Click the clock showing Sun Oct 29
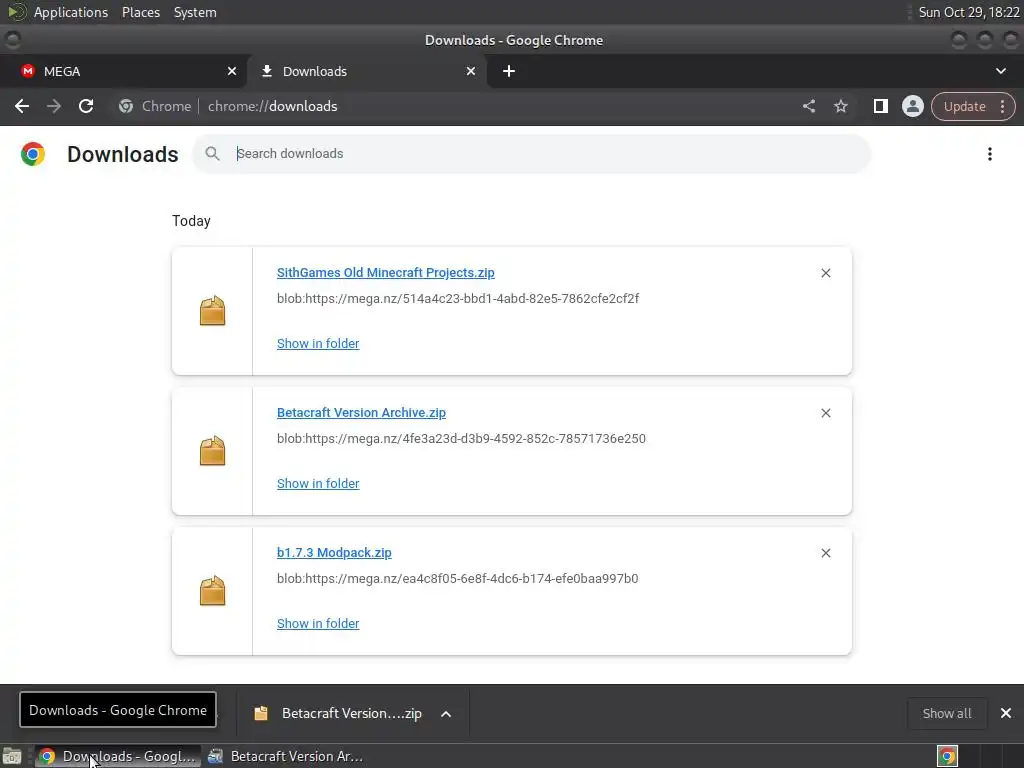Screen dimensions: 1024x768 tap(968, 12)
